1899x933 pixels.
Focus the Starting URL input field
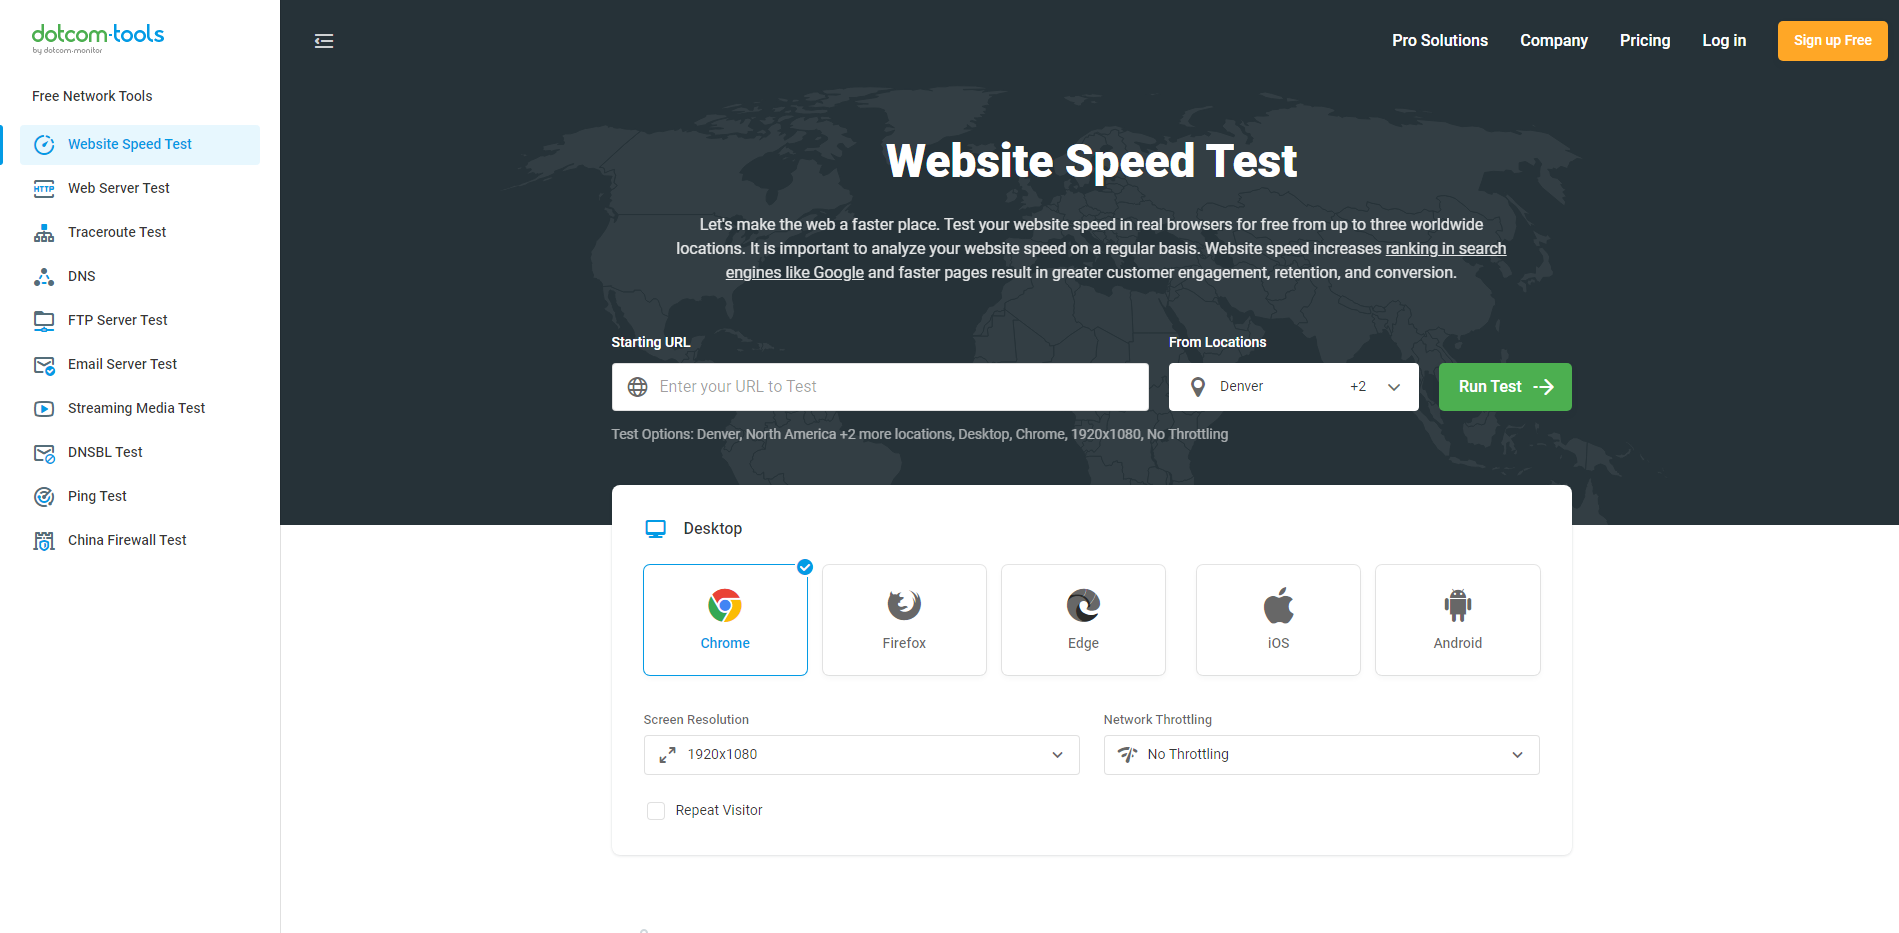880,387
